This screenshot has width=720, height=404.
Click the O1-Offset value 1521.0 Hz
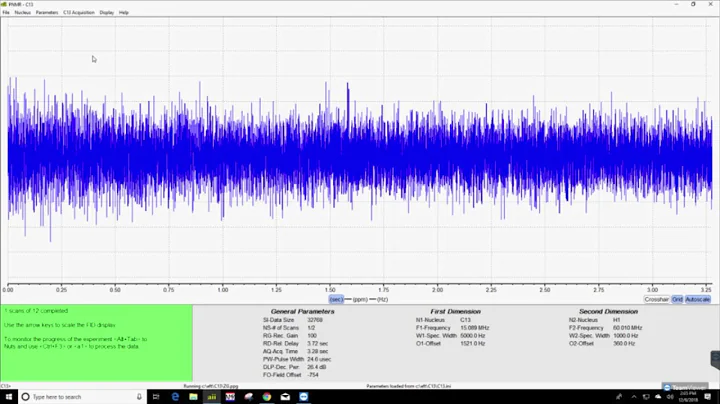(x=473, y=343)
